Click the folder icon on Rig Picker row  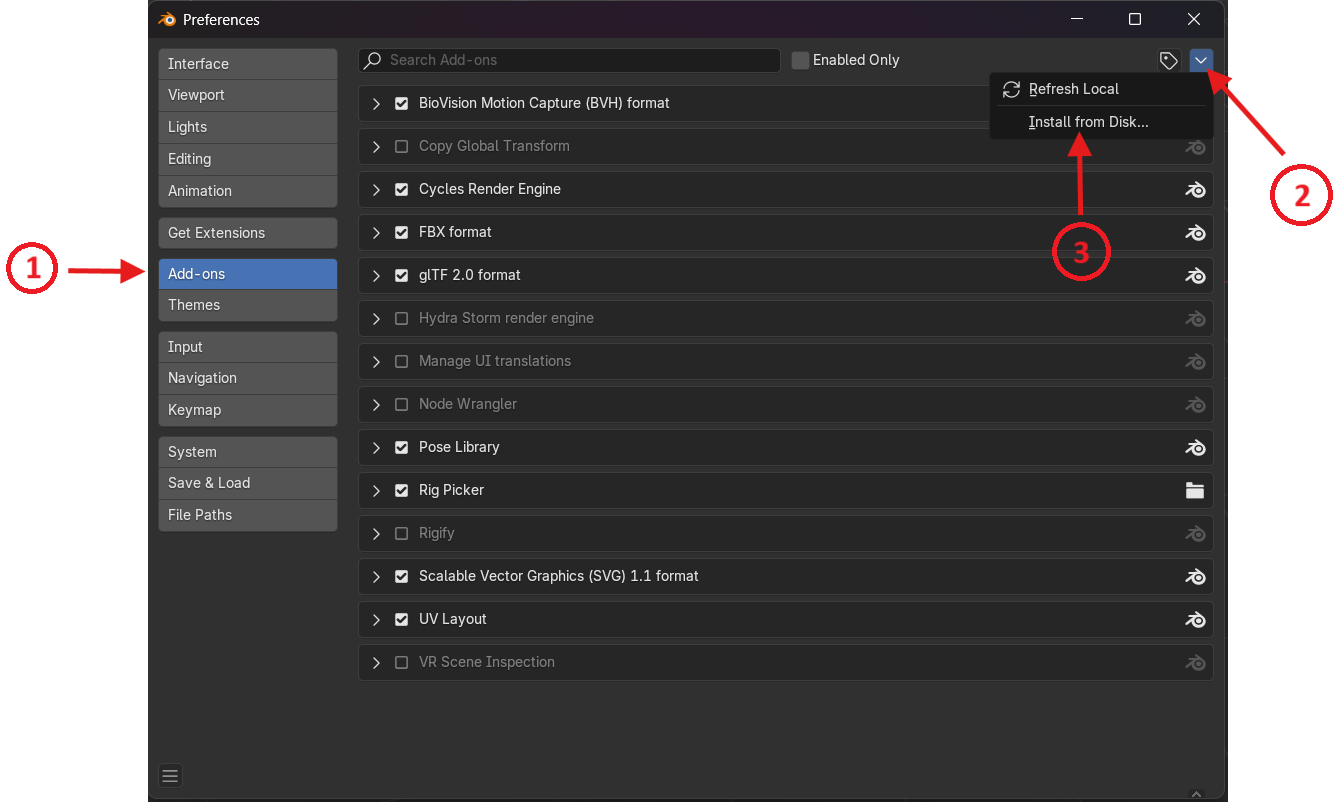coord(1195,490)
